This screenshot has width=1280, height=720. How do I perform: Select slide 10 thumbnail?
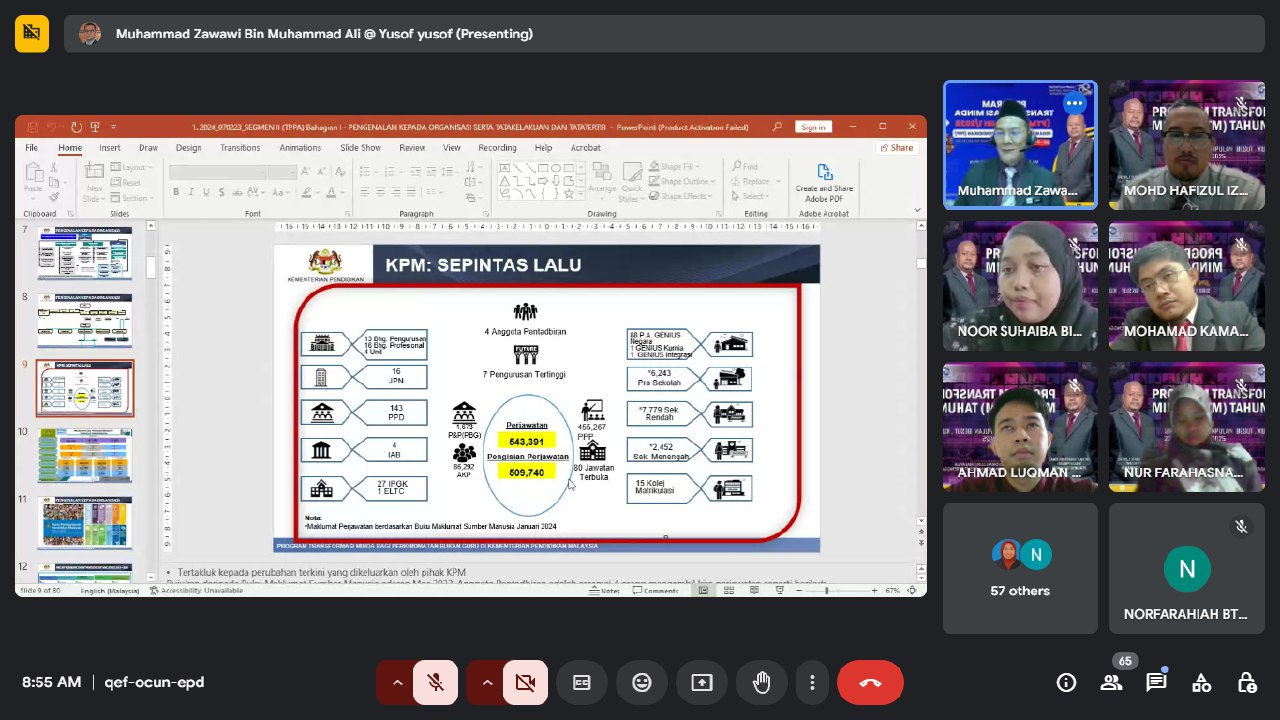[84, 455]
